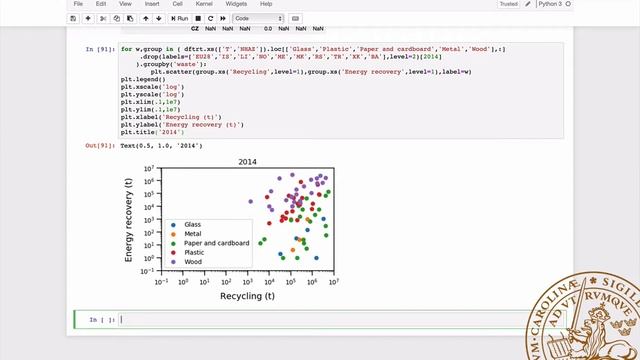Click the output text Text(0.5, 1.0, '2014')
The image size is (640, 360).
tap(161, 146)
